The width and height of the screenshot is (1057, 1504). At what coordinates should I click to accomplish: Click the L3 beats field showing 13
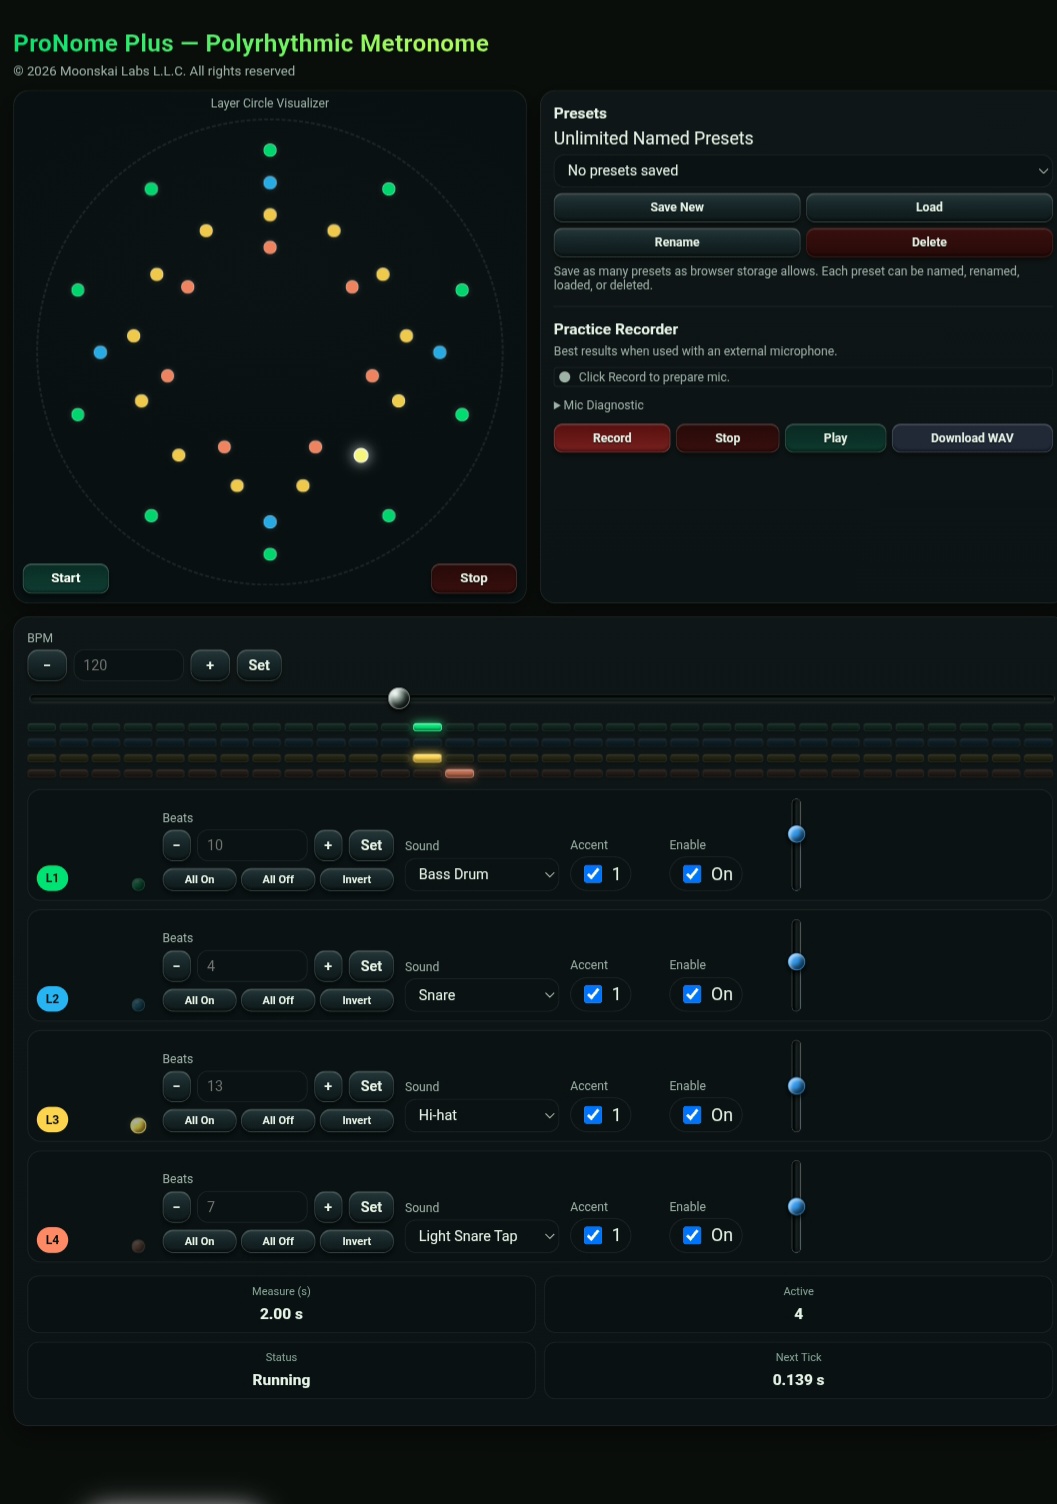click(x=252, y=1086)
